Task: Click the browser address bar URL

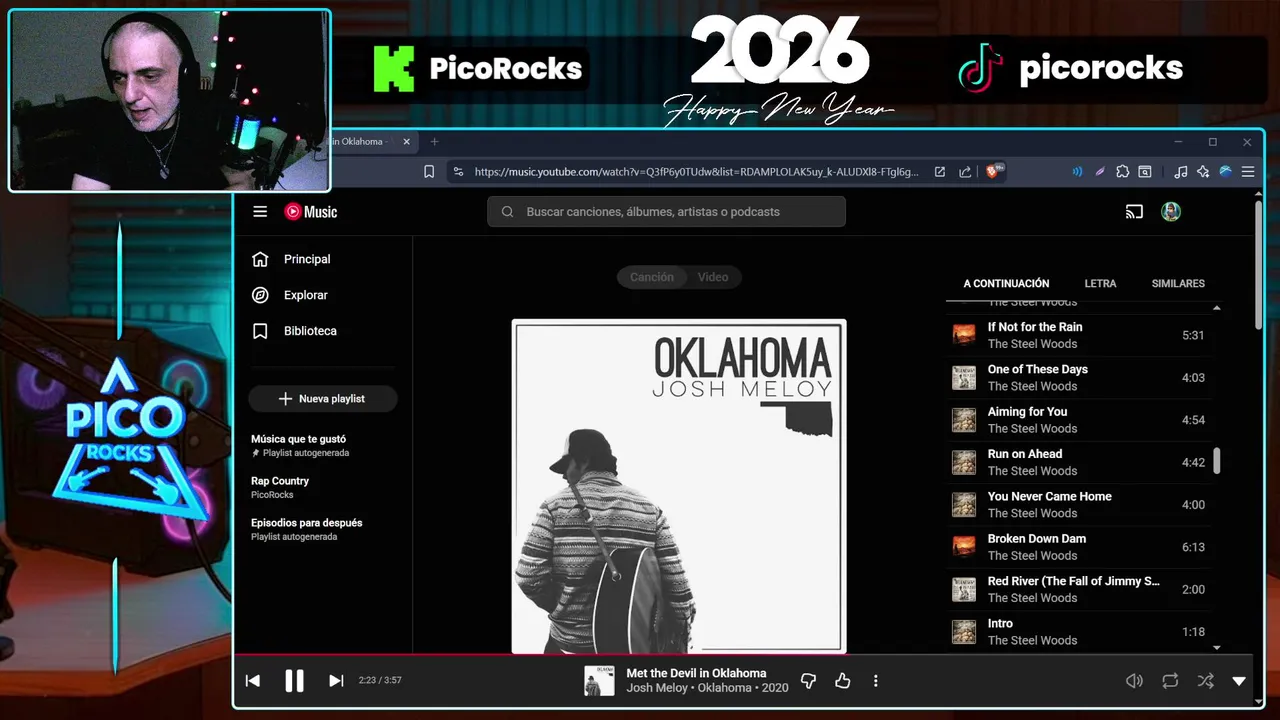Action: 696,172
